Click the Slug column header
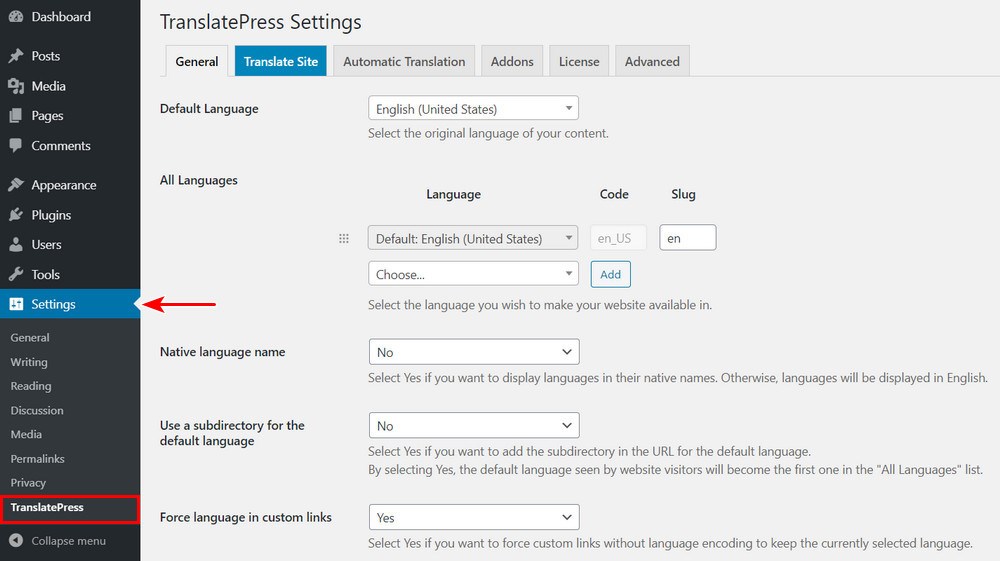 tap(683, 194)
